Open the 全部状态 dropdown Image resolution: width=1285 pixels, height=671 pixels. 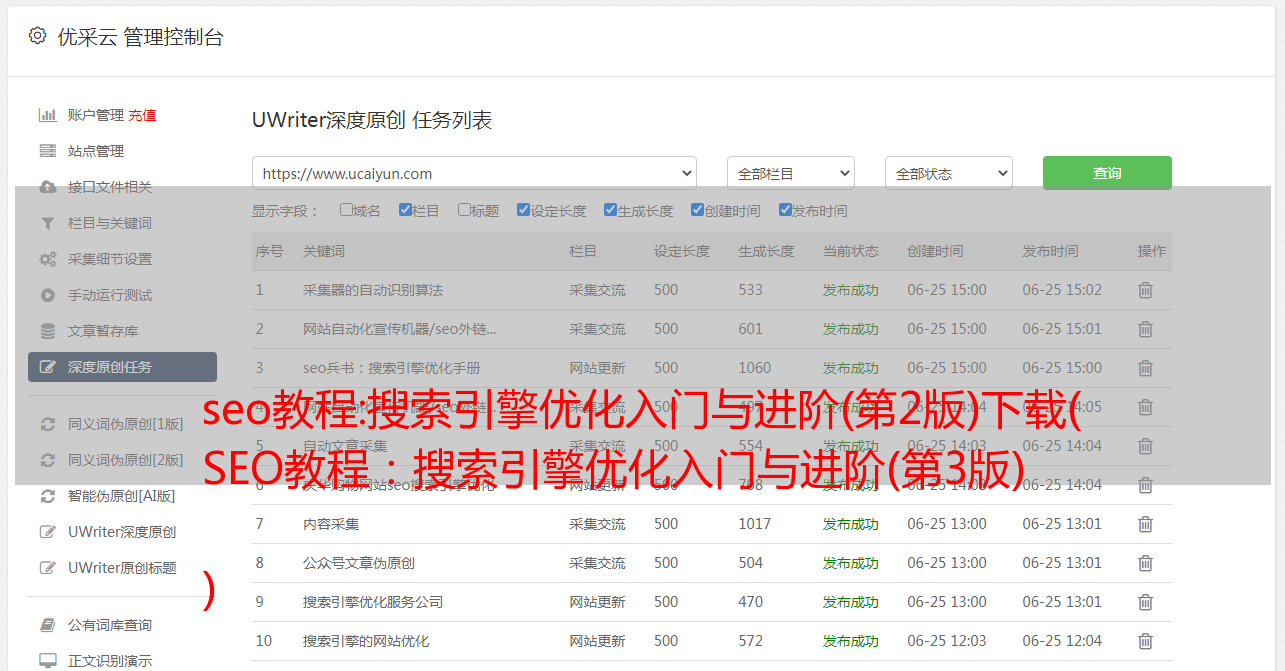(x=948, y=173)
